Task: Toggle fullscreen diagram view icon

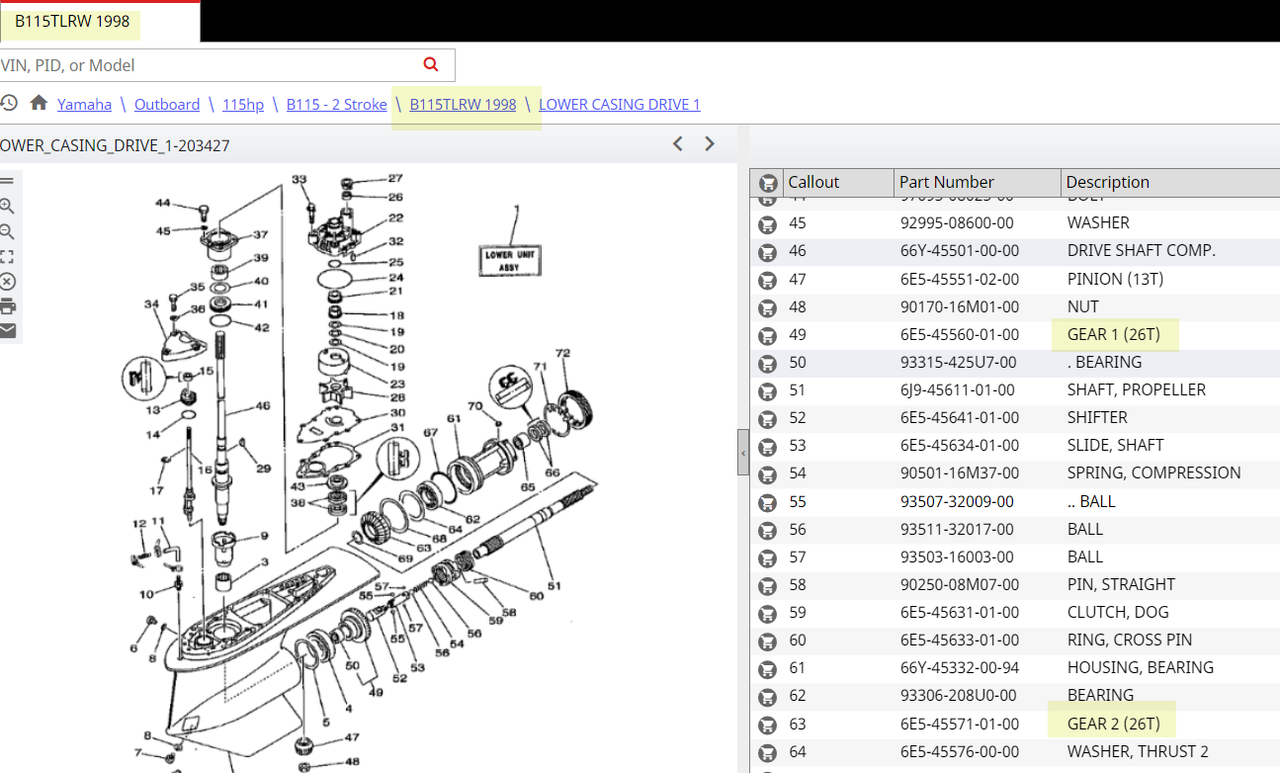Action: (7, 256)
